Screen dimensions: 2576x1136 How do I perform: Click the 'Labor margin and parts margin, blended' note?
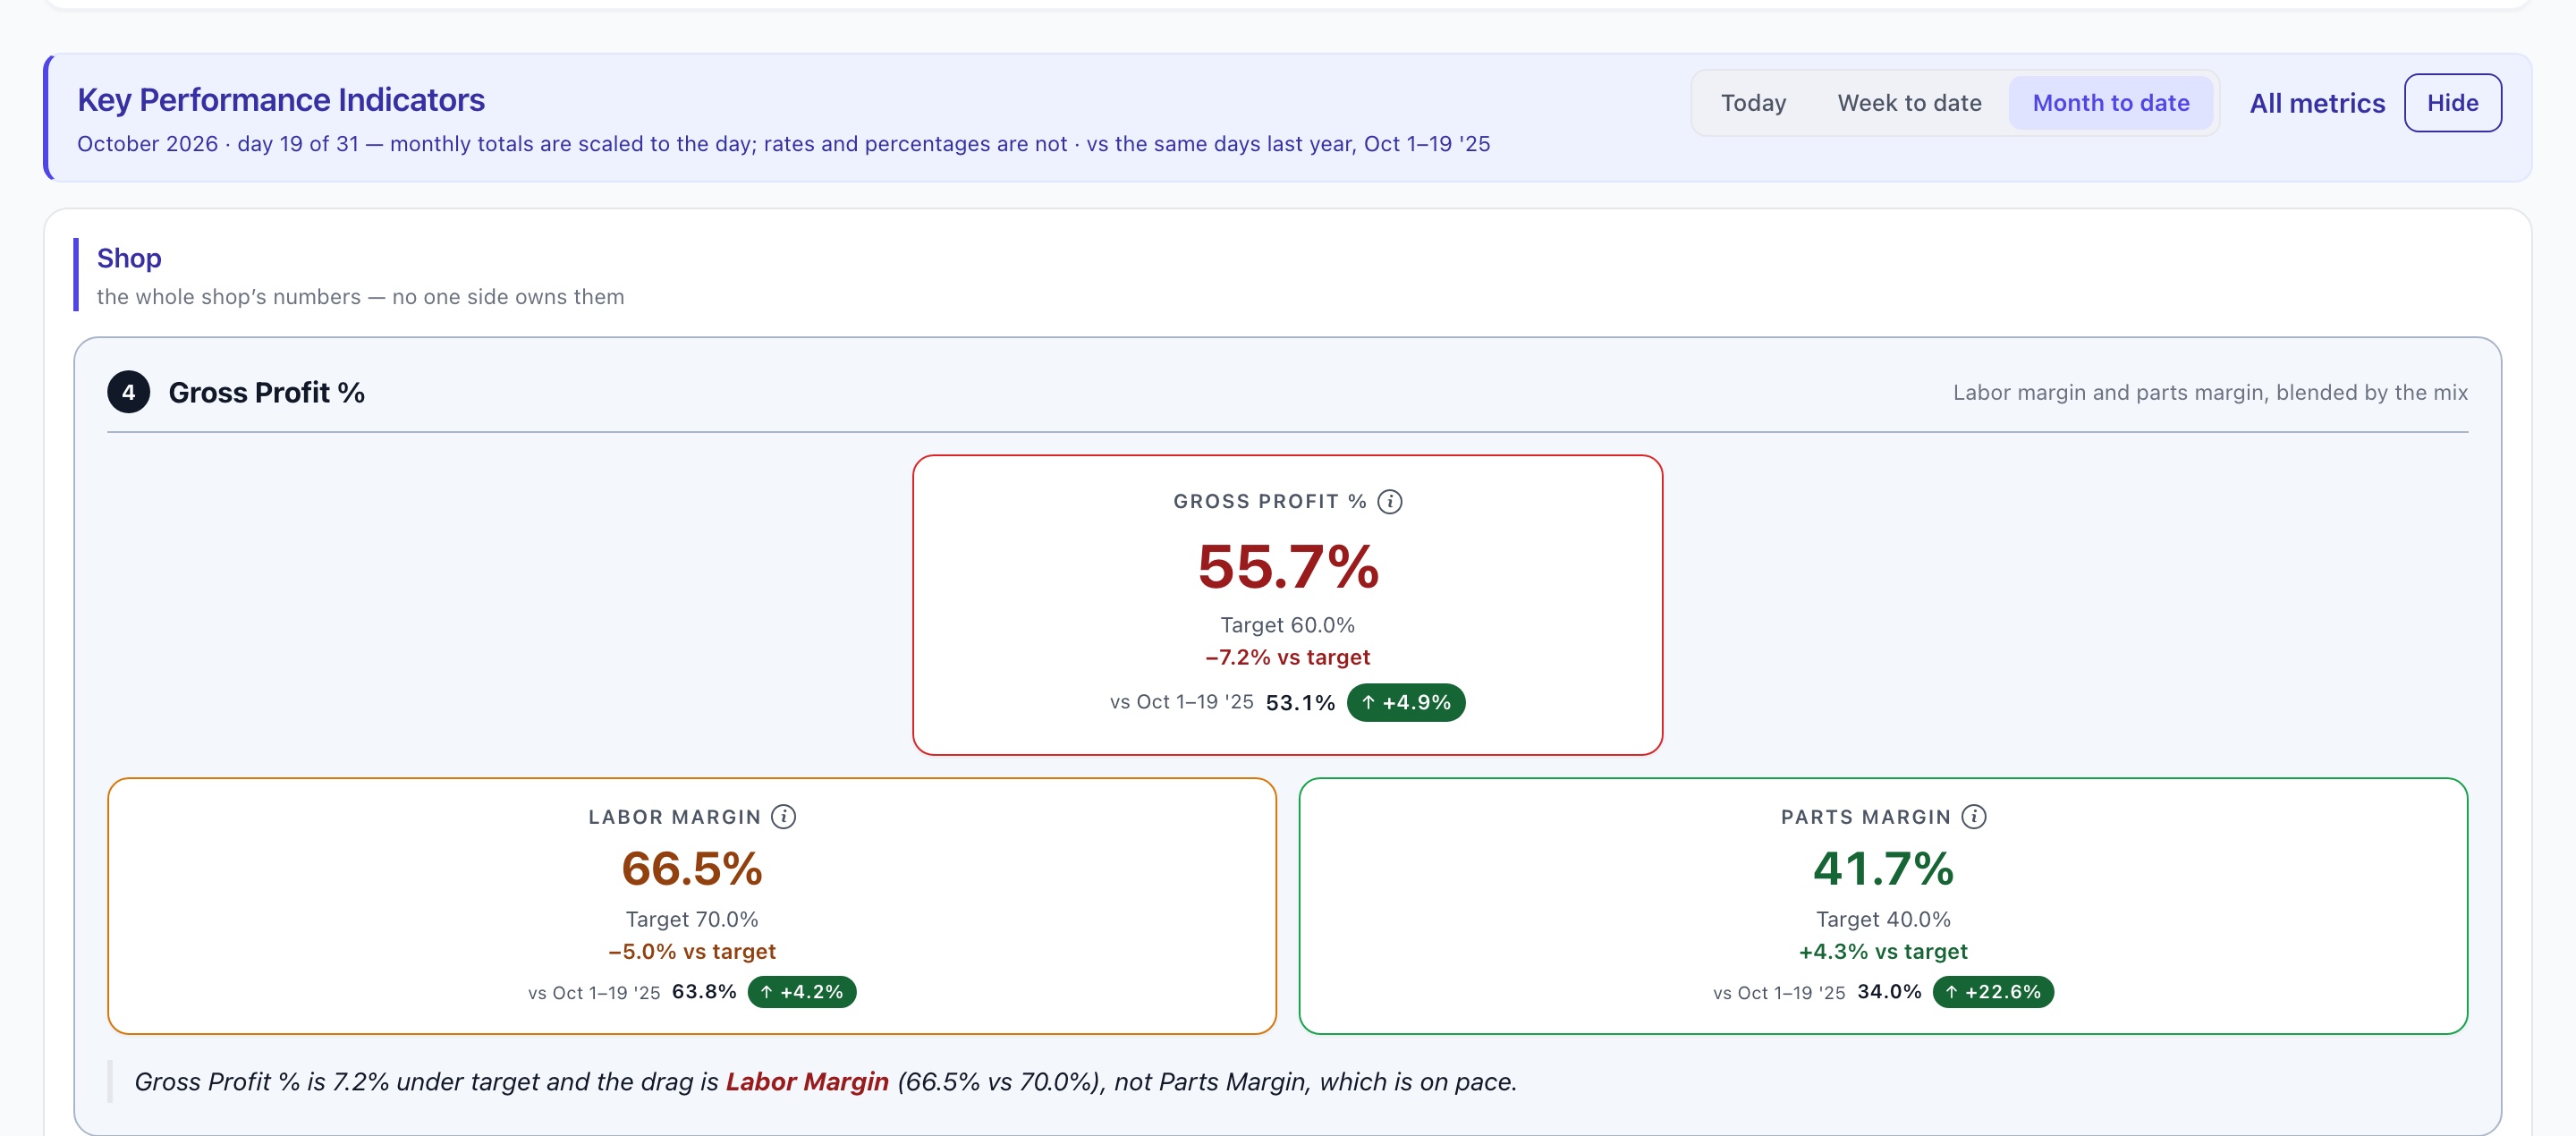click(x=2210, y=392)
